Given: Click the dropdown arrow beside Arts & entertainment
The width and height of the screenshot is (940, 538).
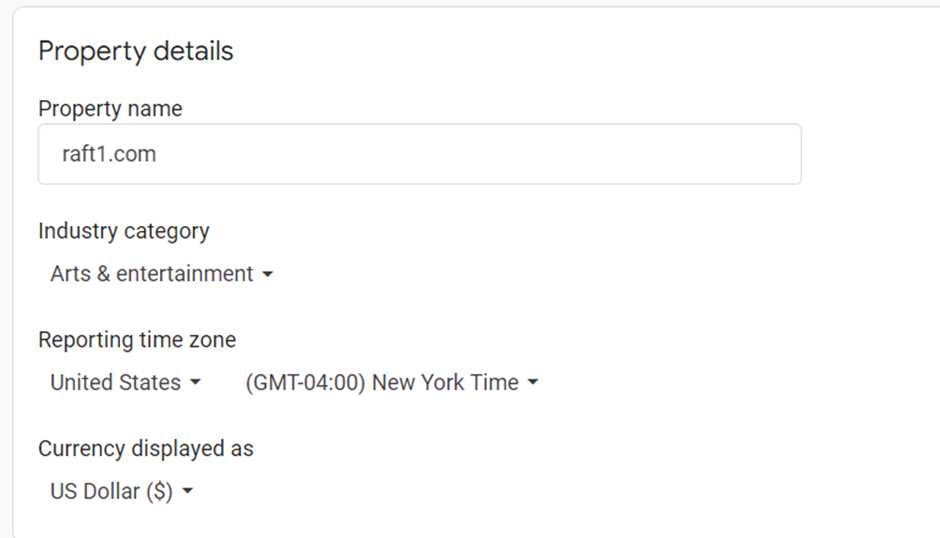Looking at the screenshot, I should (x=267, y=275).
